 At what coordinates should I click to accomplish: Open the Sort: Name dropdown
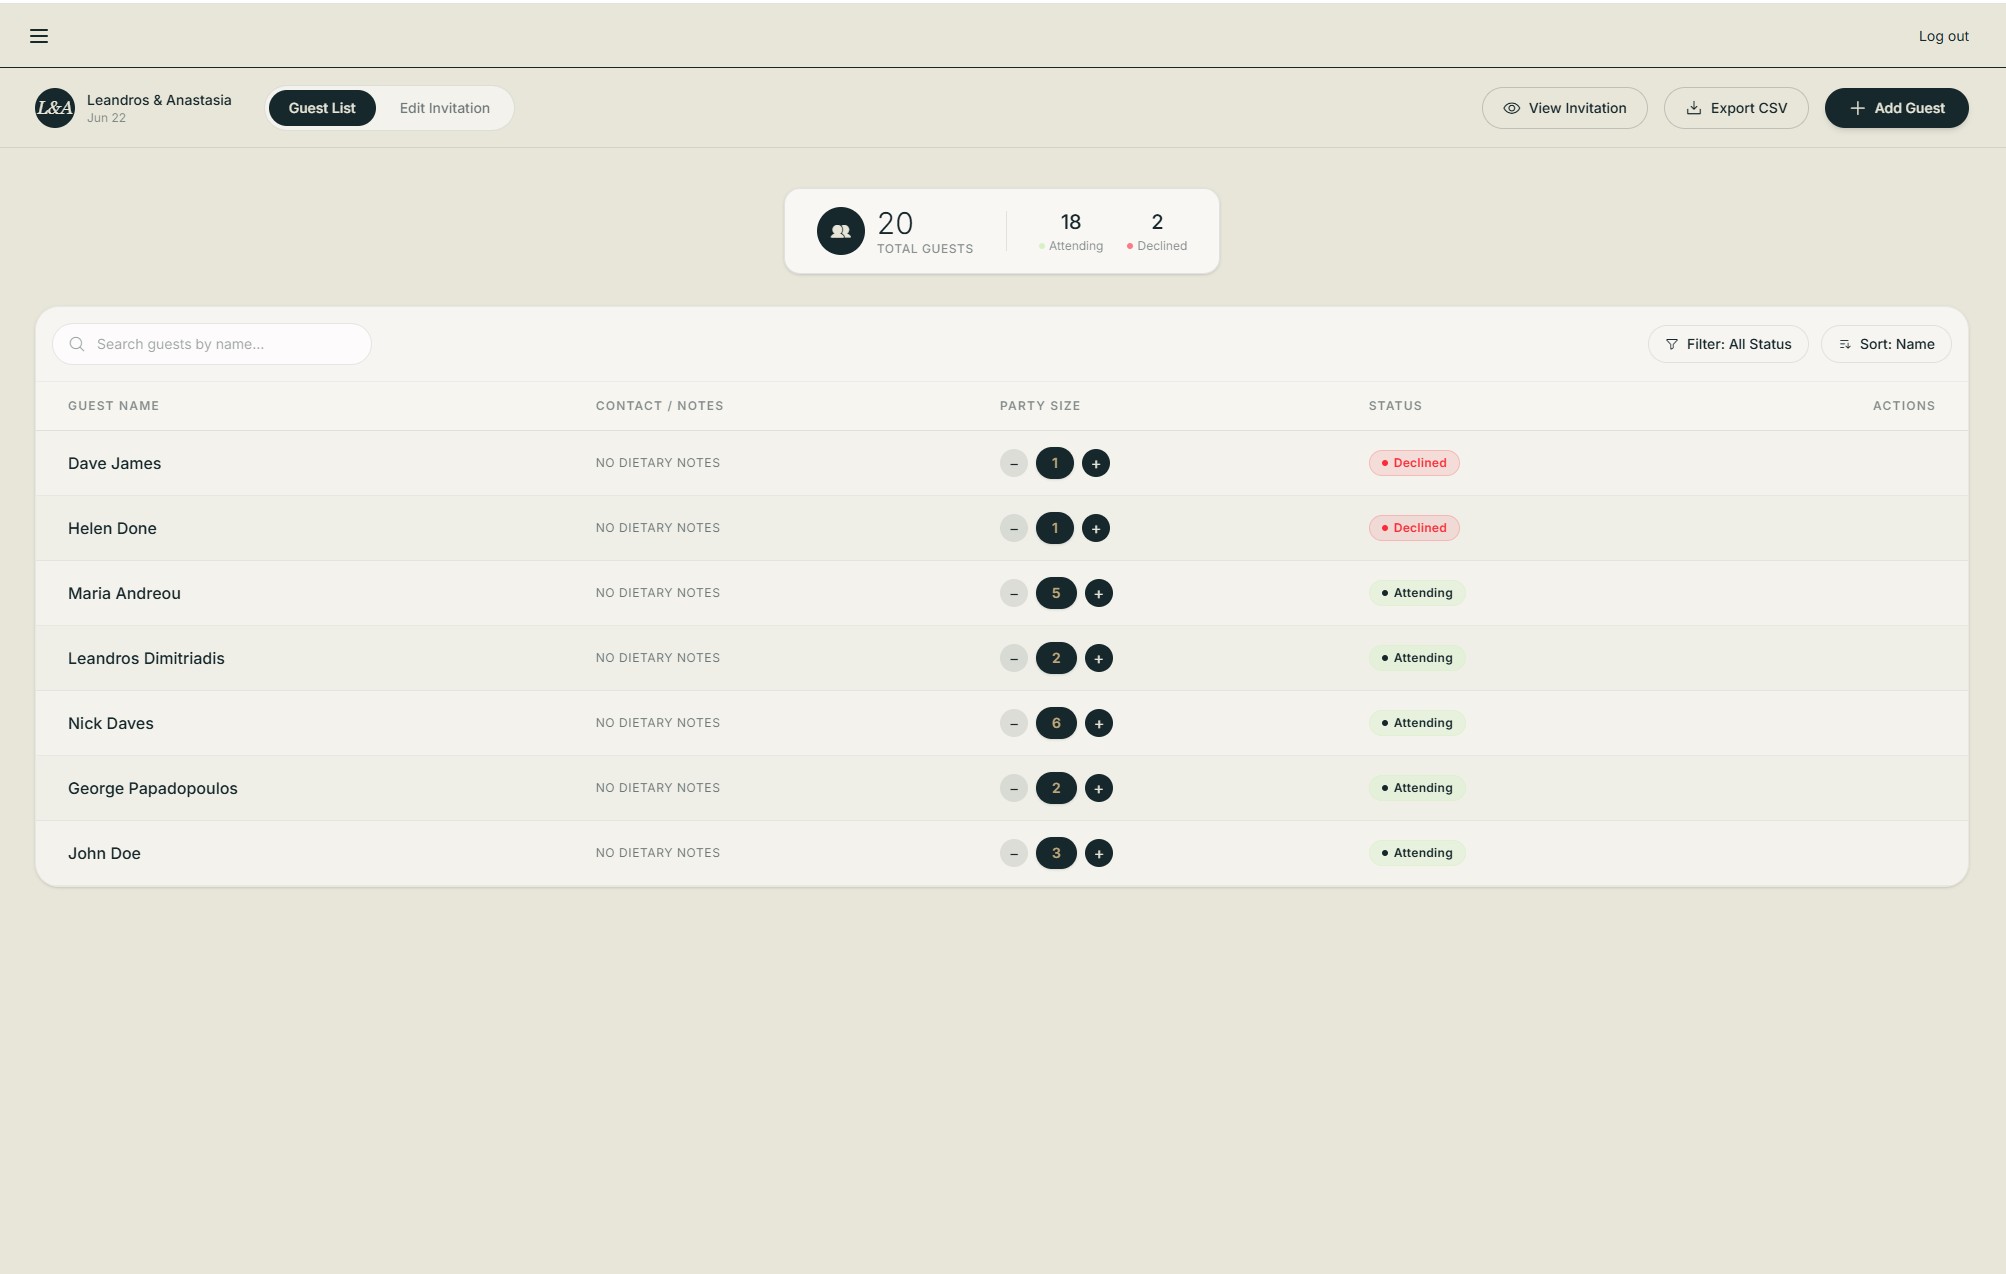pos(1886,344)
